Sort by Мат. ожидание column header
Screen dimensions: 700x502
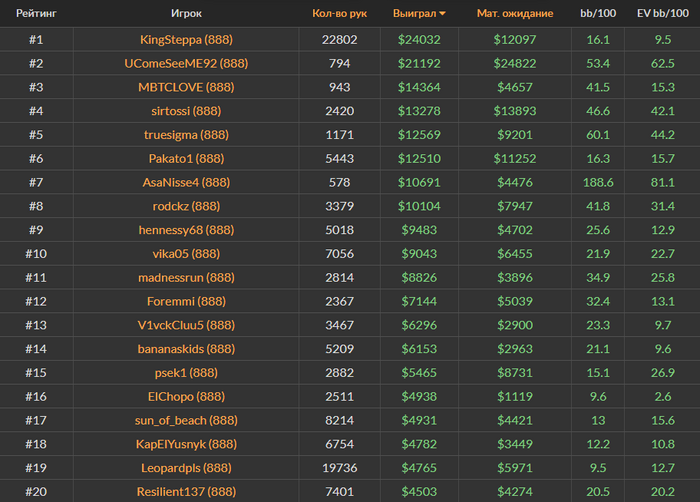(x=515, y=13)
